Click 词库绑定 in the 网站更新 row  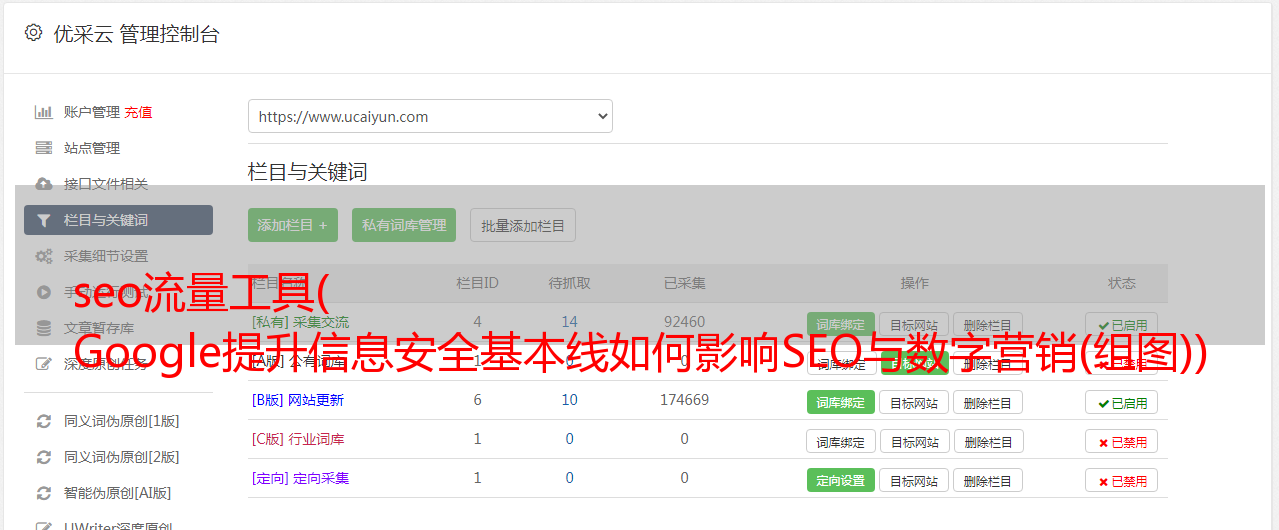841,402
